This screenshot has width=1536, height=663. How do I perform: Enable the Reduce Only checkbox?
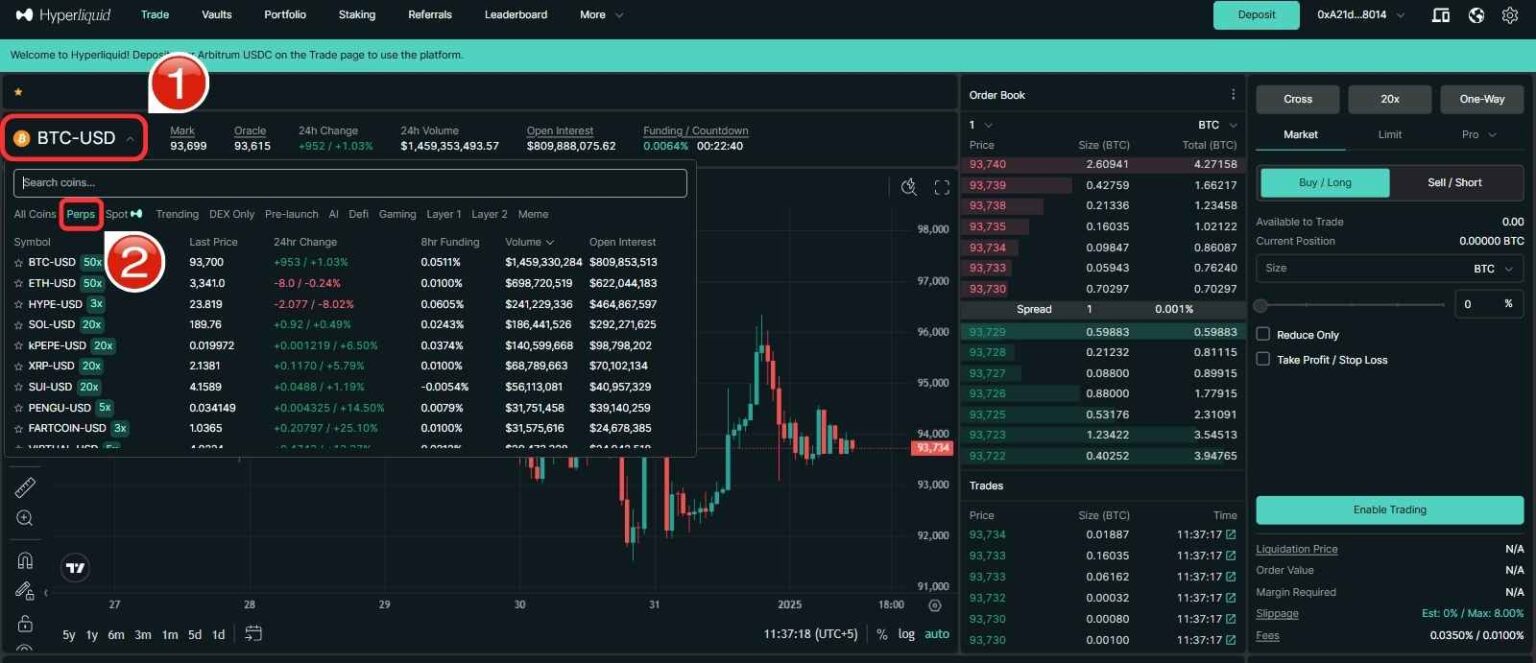1263,333
